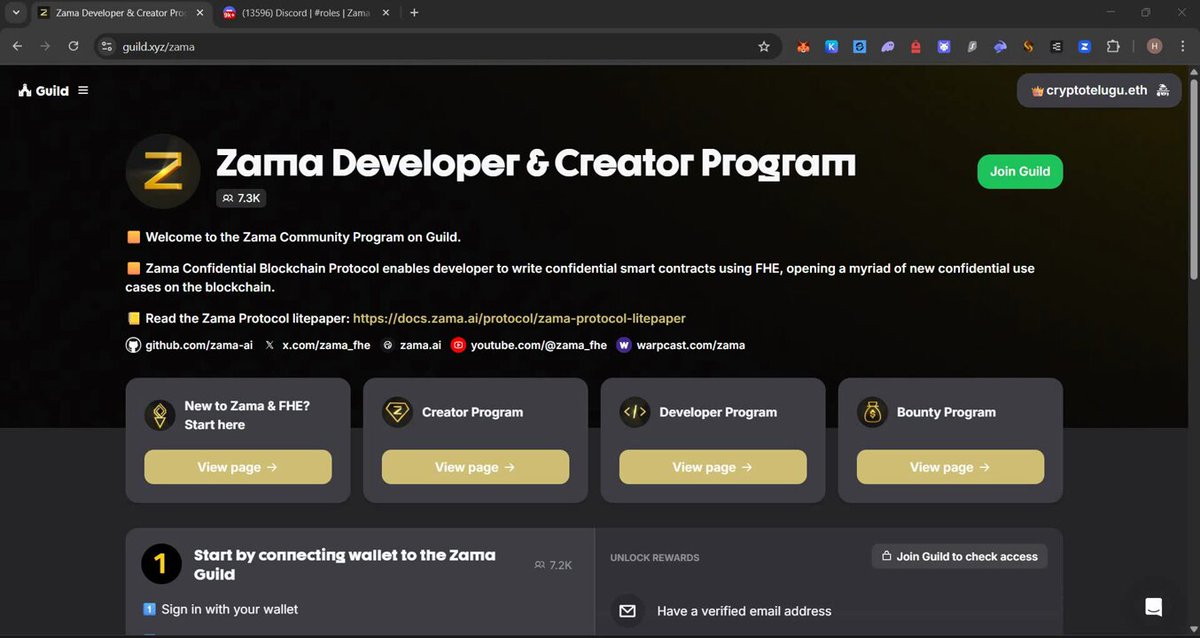This screenshot has height=638, width=1200.
Task: Go back in browser history
Action: point(17,46)
